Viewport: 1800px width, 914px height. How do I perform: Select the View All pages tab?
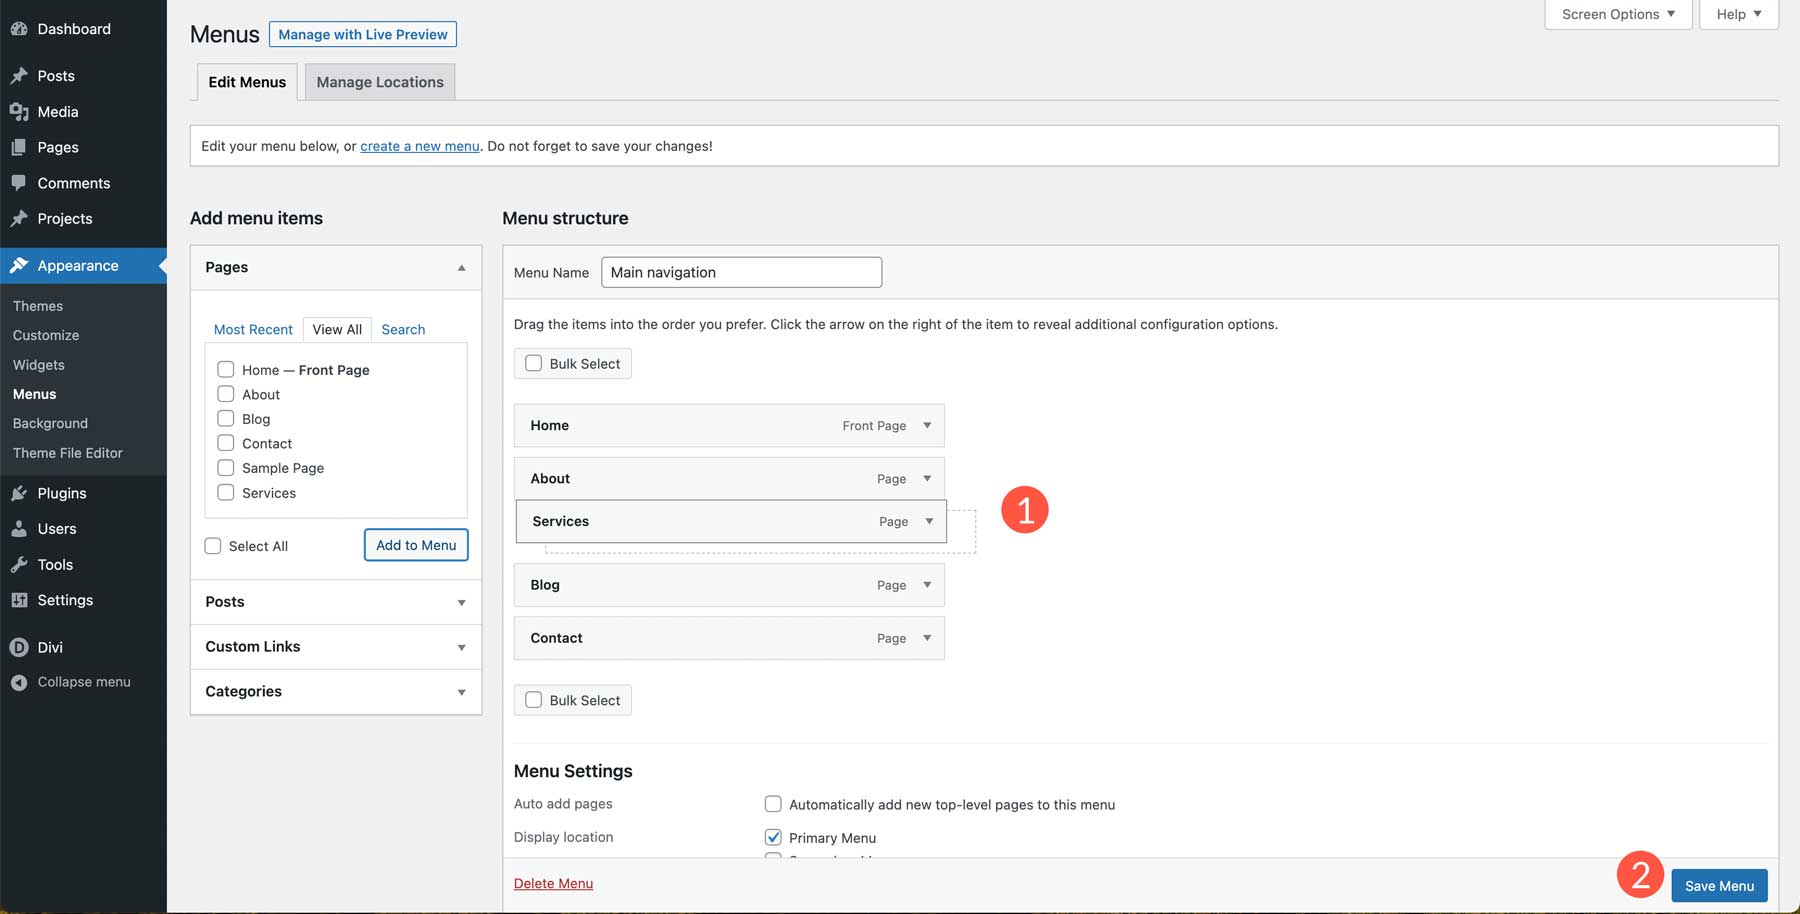pos(337,330)
